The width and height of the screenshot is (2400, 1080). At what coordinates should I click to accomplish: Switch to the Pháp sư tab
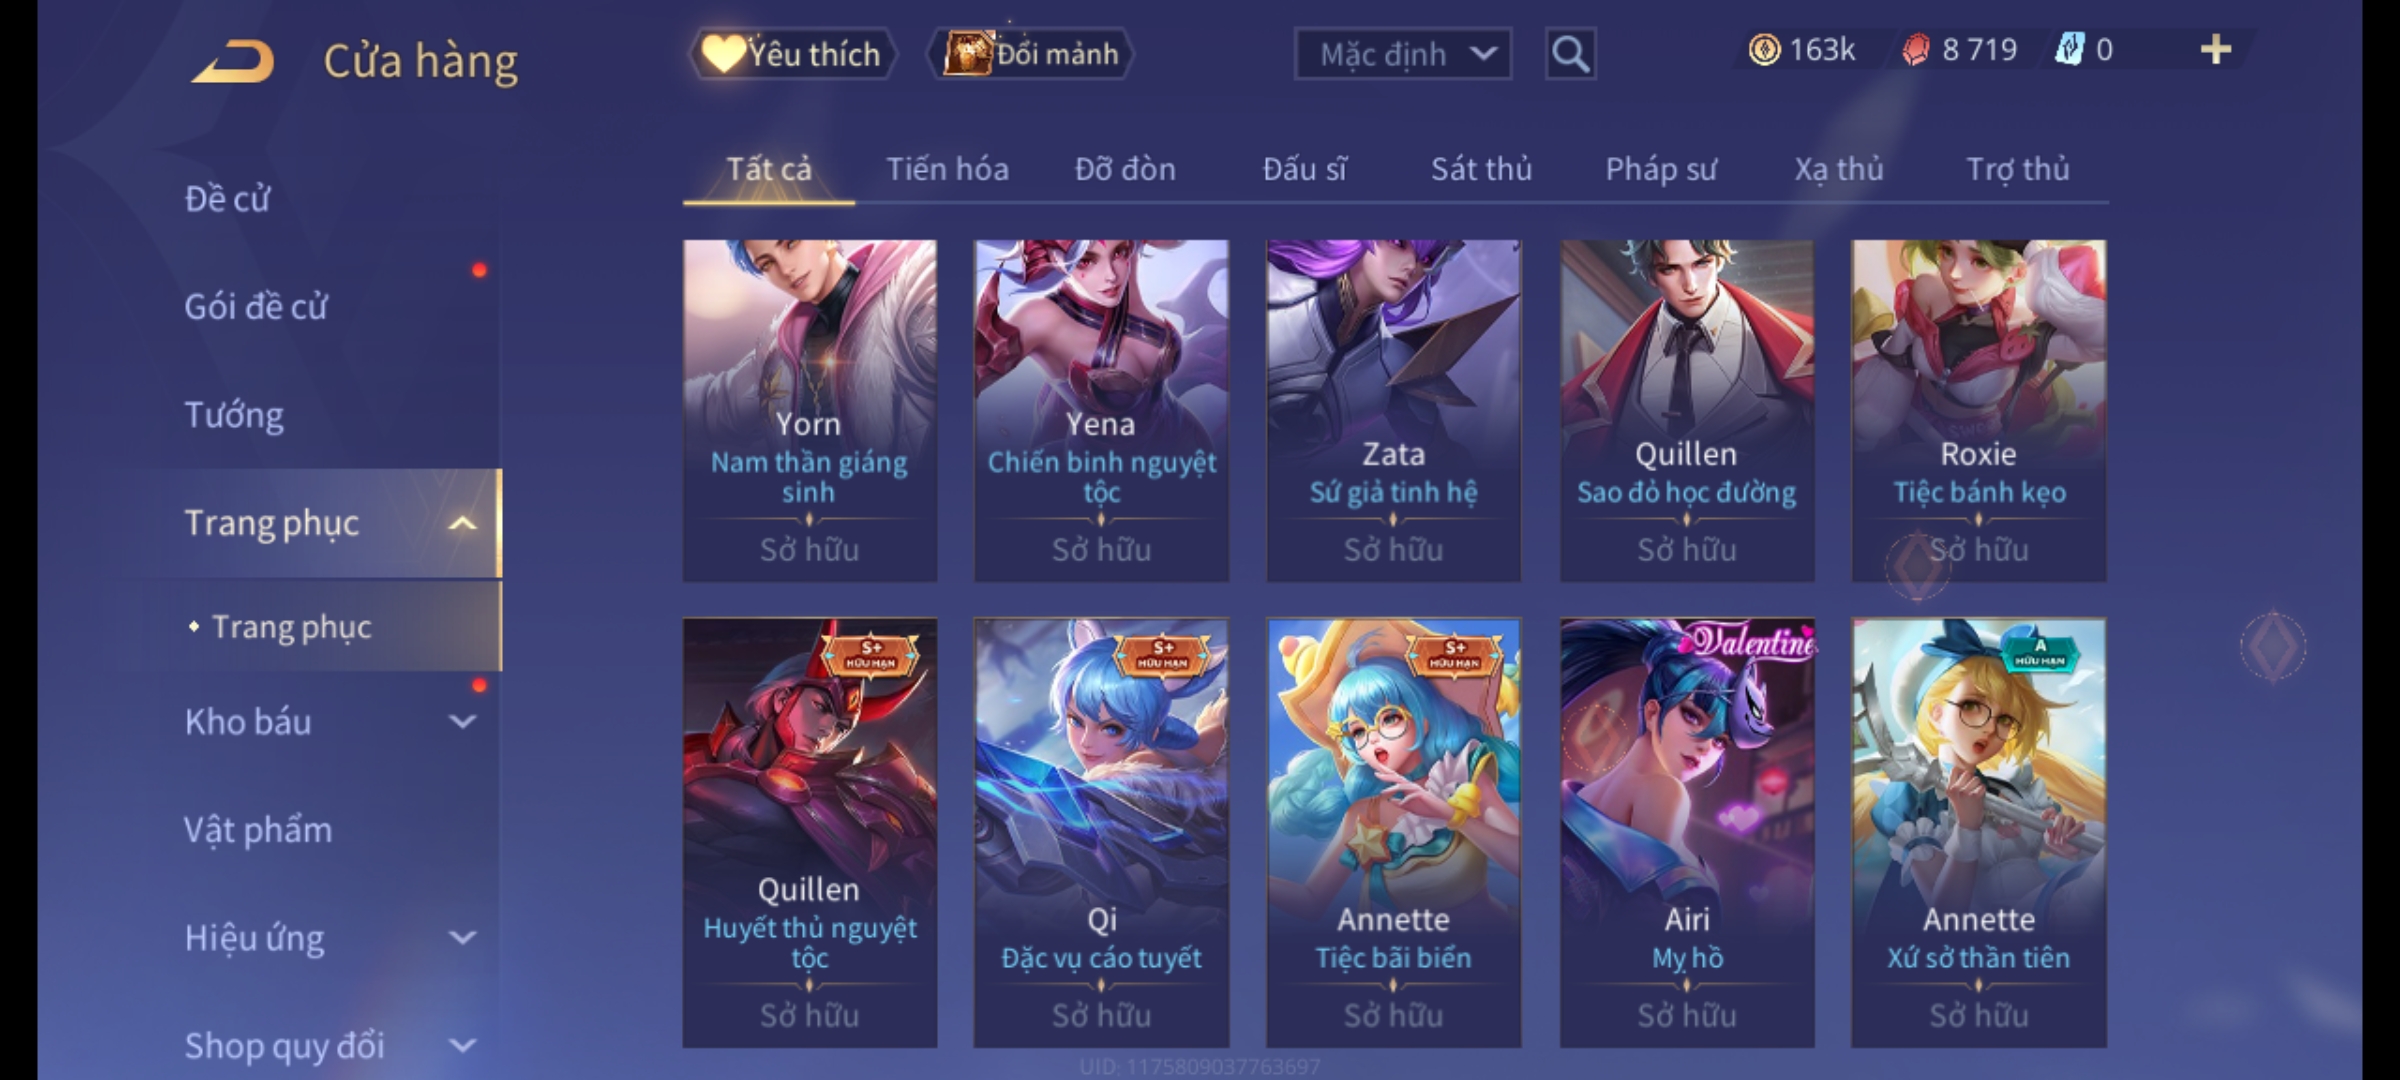[1661, 169]
